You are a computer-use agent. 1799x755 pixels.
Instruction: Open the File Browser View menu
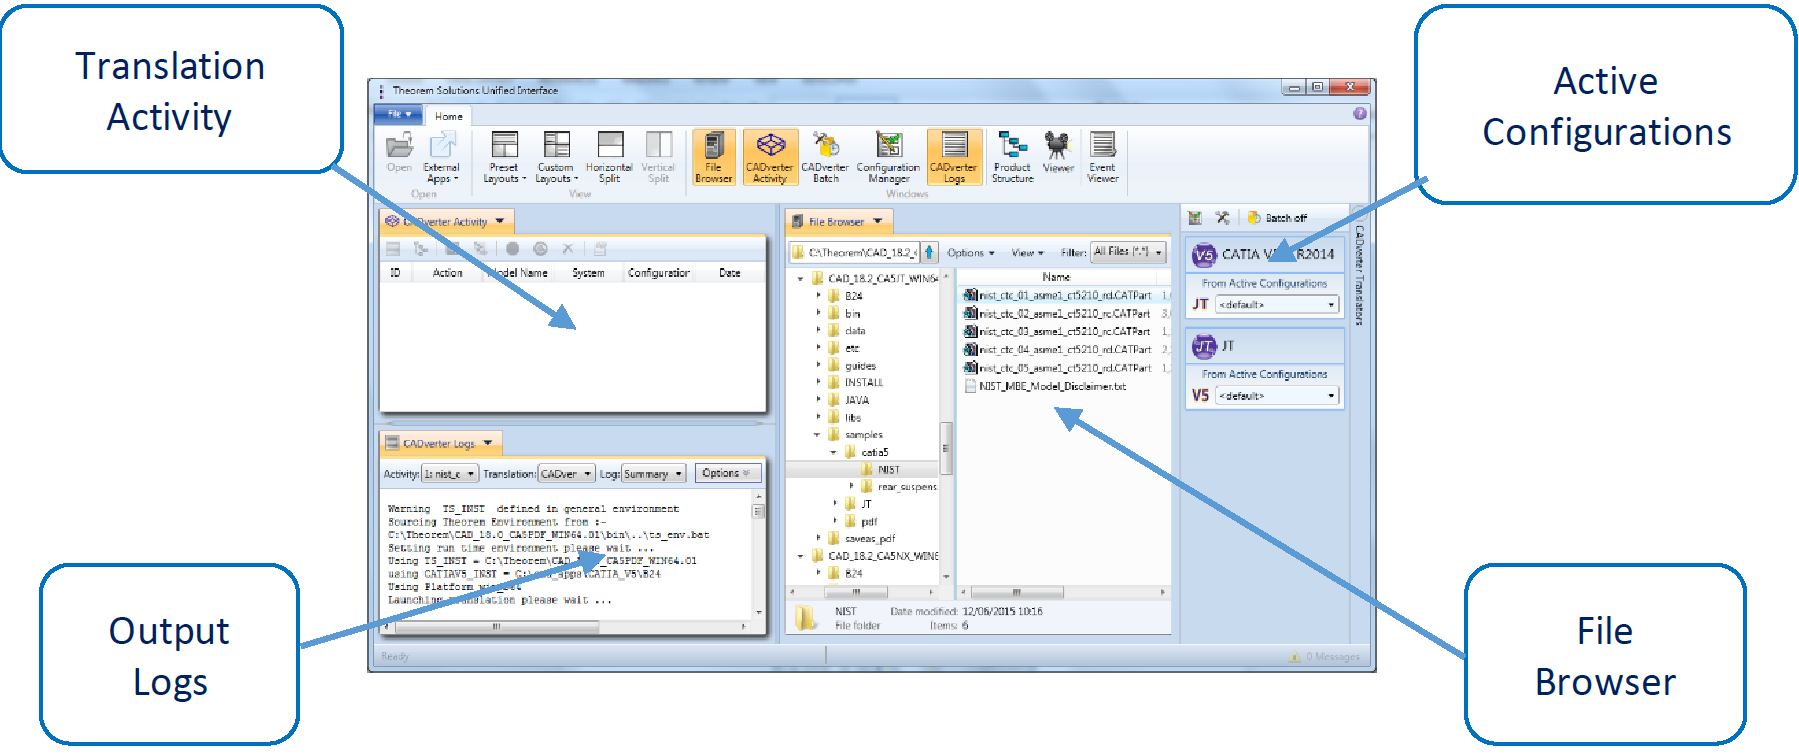[1027, 253]
